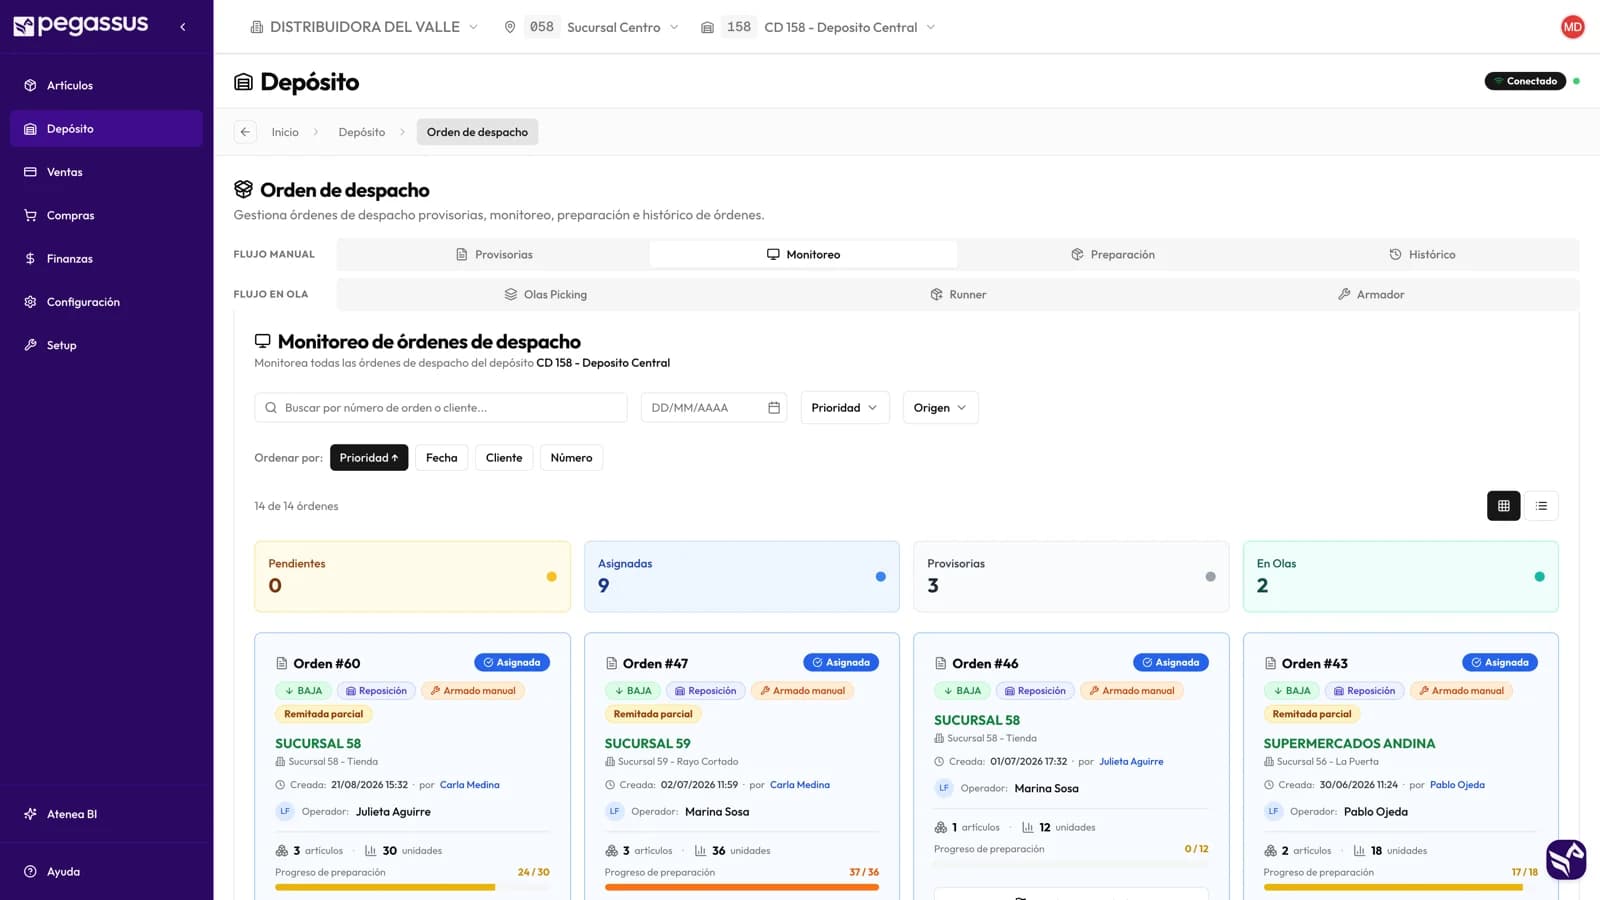
Task: Click Depósito breadcrumb link
Action: pyautogui.click(x=362, y=132)
